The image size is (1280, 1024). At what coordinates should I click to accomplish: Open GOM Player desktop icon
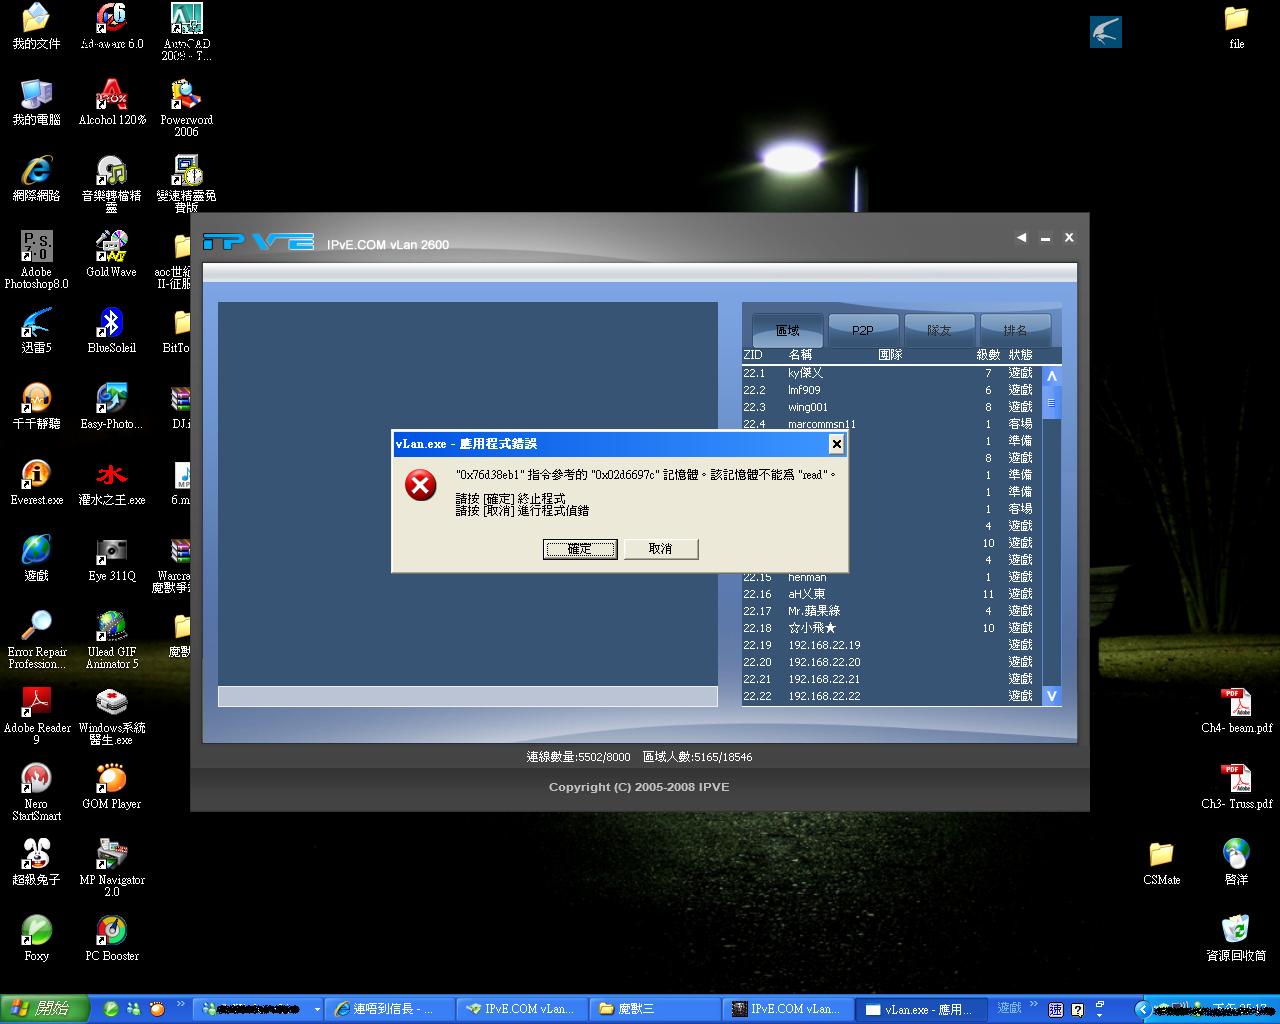tap(111, 779)
